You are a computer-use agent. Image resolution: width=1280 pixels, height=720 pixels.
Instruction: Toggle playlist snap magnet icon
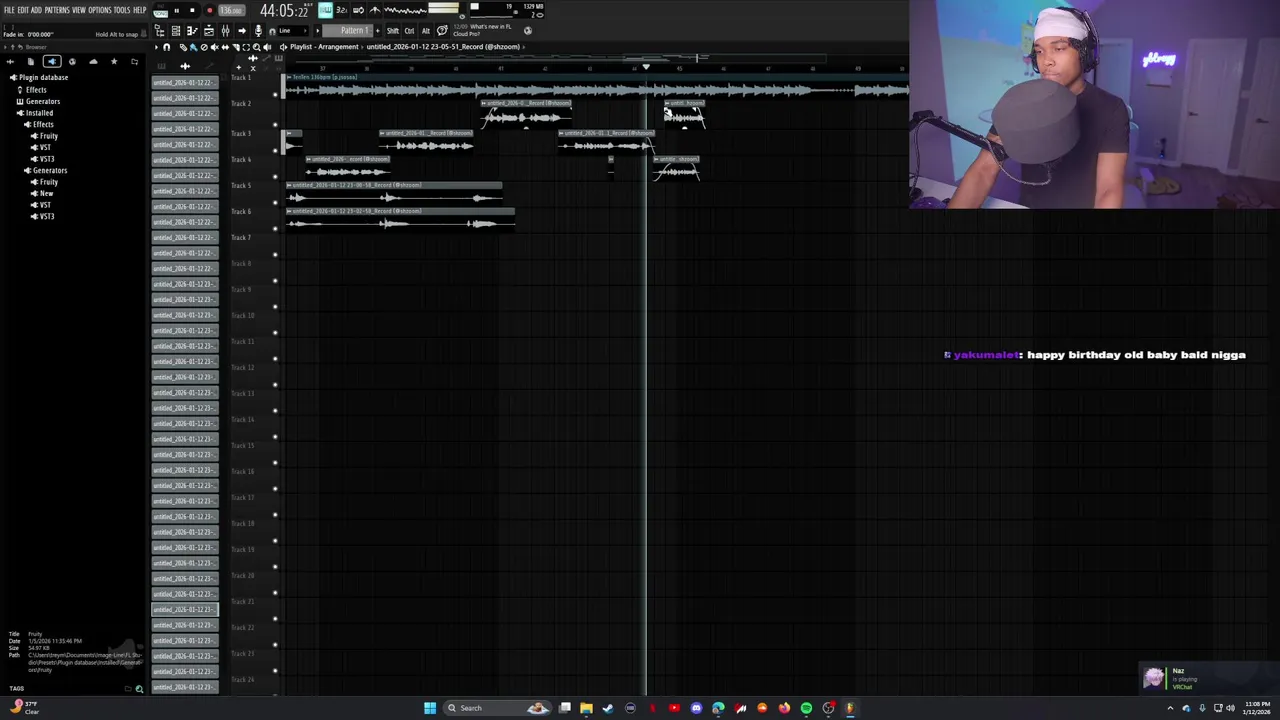click(x=166, y=47)
